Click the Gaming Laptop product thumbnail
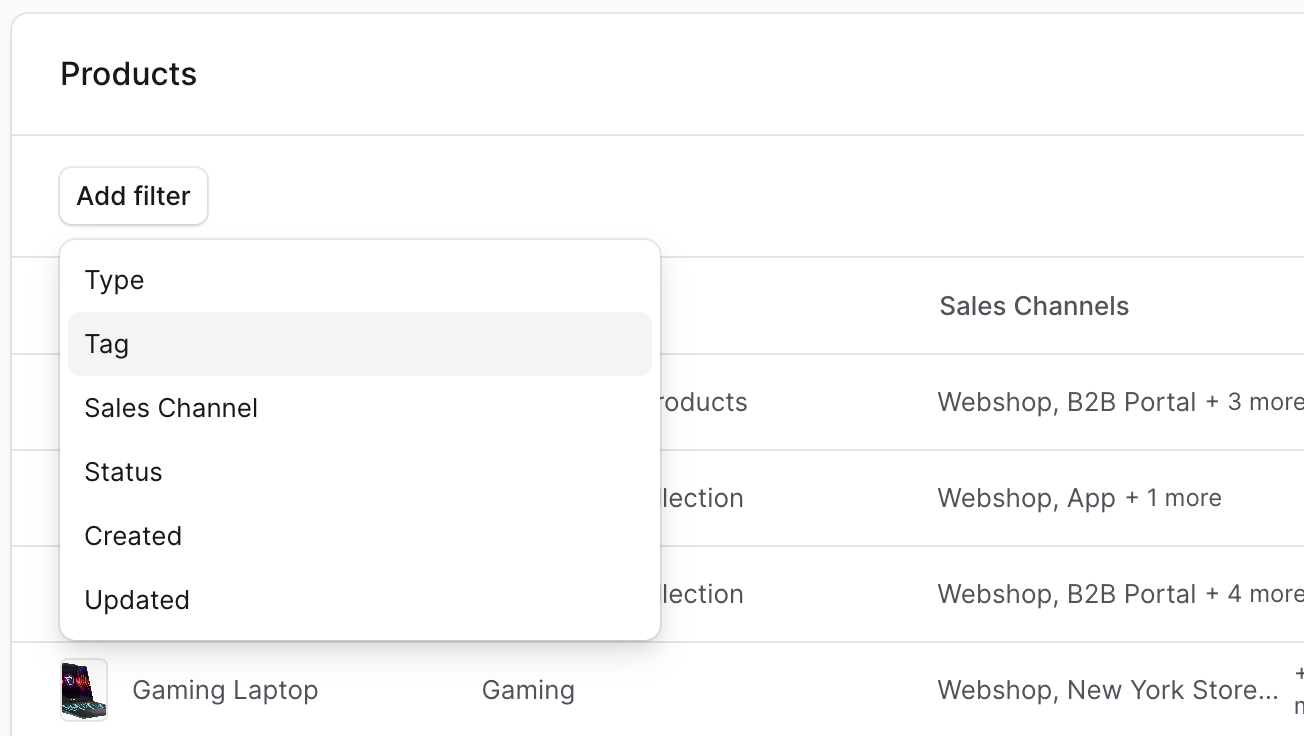The width and height of the screenshot is (1304, 736). 84,690
